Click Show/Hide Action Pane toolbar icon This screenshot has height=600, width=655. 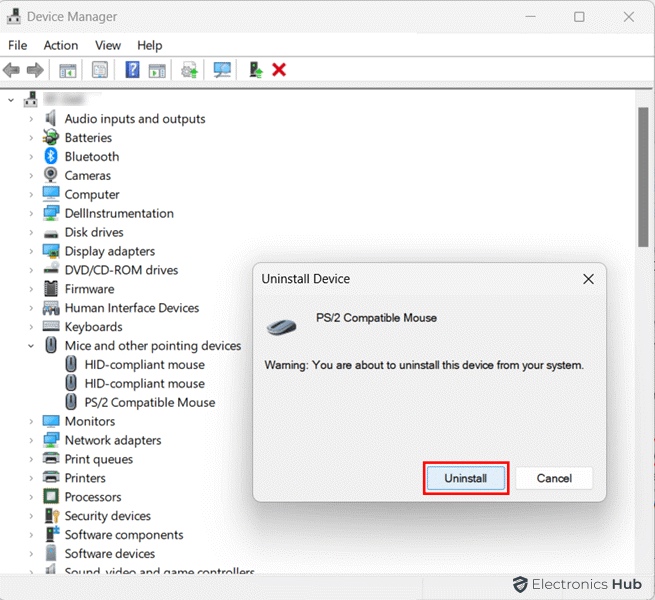[157, 70]
